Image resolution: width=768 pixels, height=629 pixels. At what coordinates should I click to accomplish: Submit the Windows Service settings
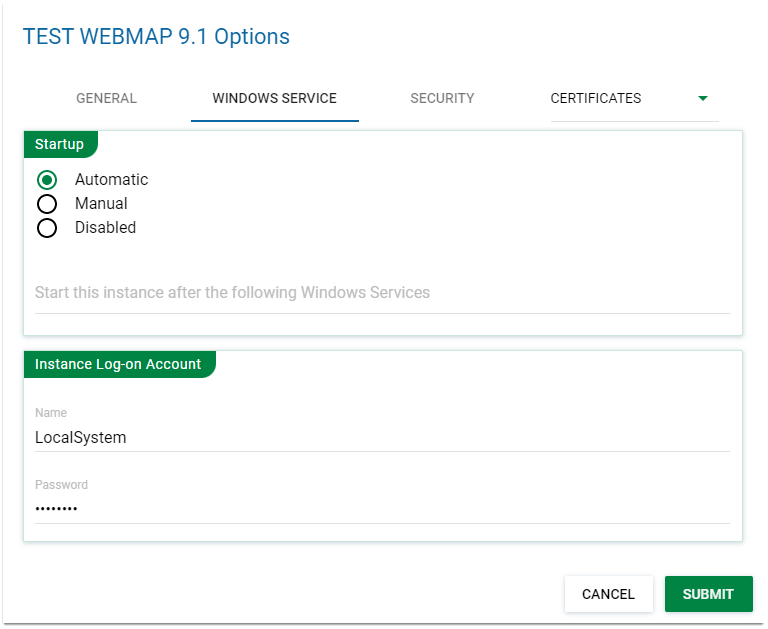(708, 594)
